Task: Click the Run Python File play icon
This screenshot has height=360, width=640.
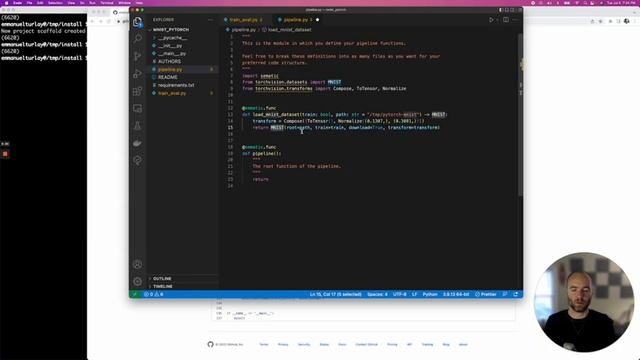Action: click(x=491, y=20)
